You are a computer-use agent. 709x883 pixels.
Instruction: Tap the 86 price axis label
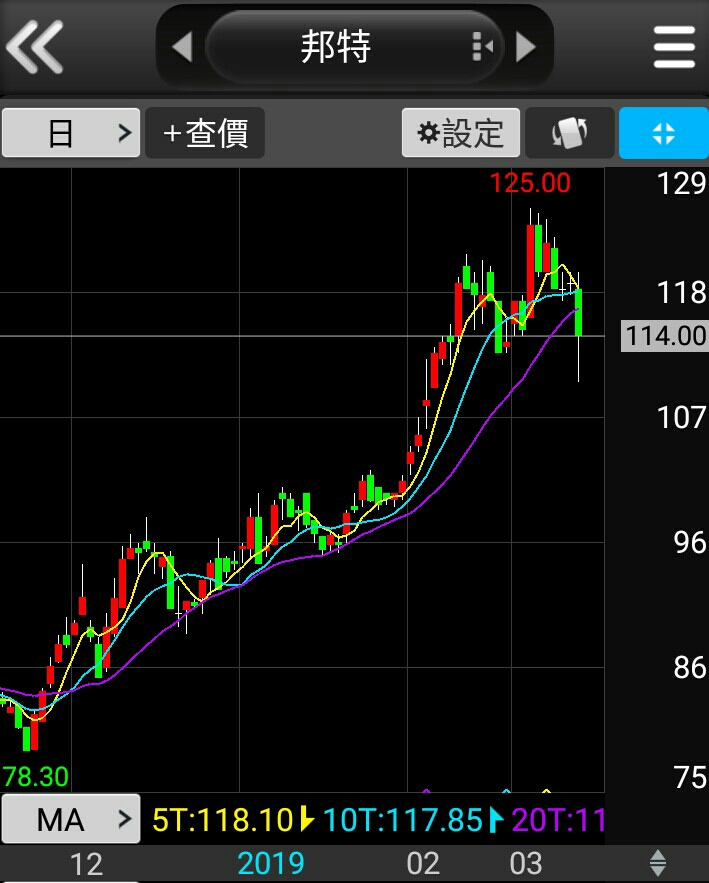tap(689, 667)
